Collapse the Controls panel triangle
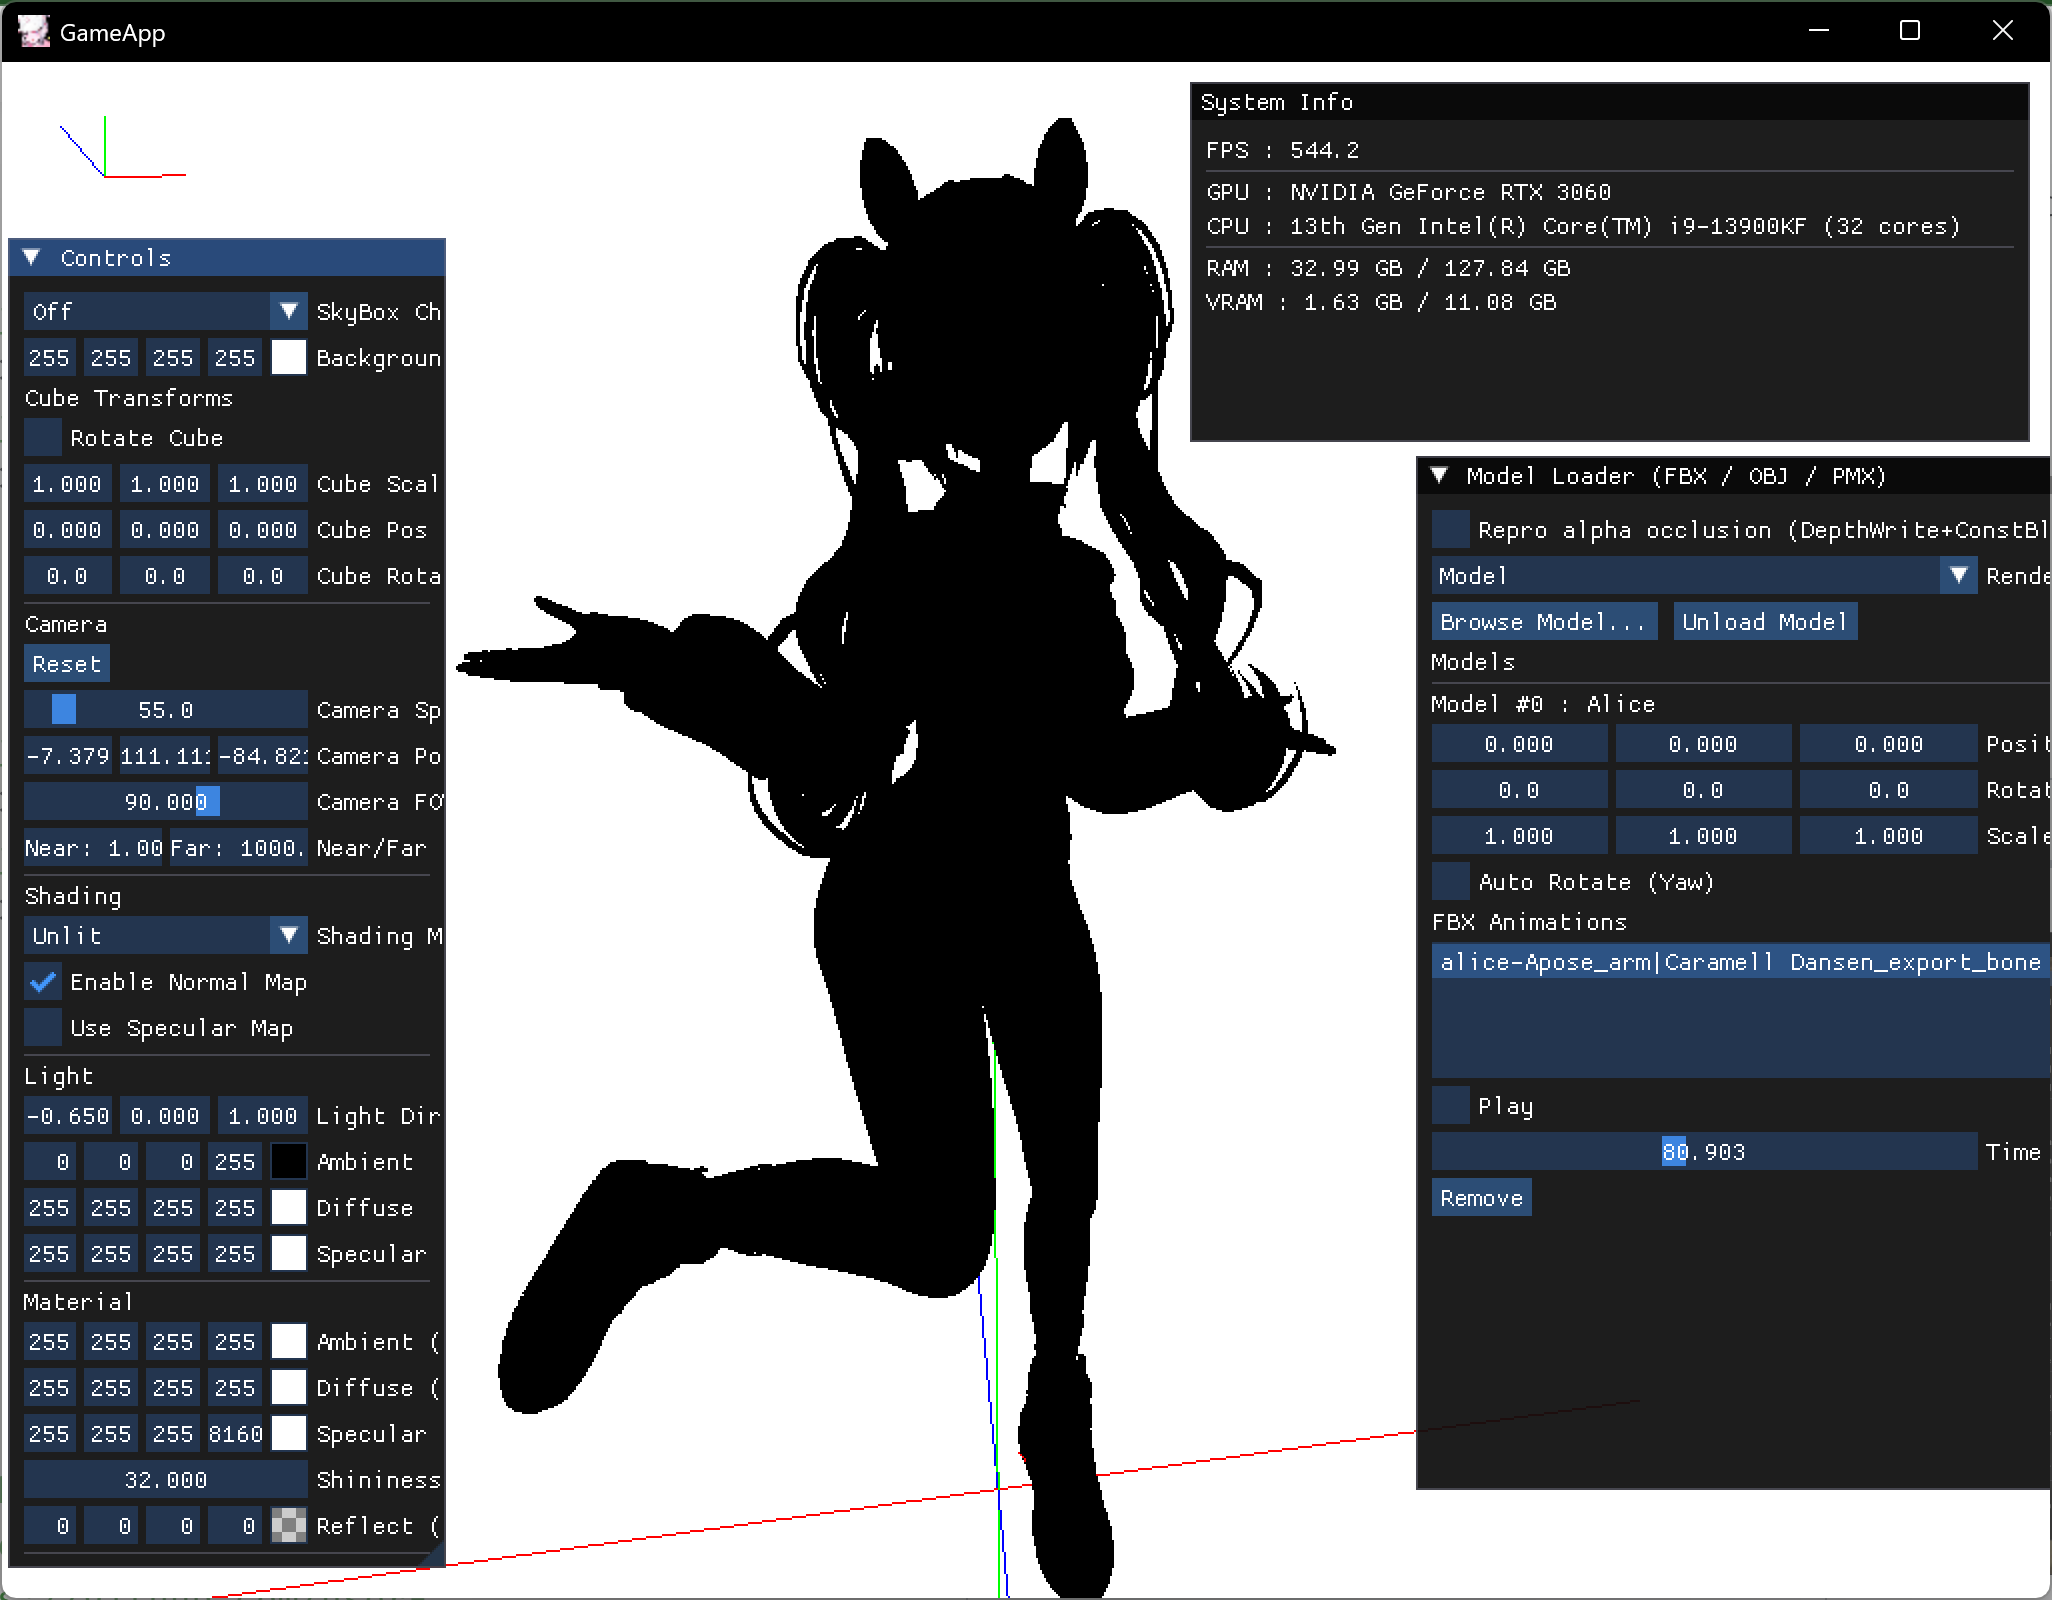The image size is (2052, 1600). pos(32,258)
